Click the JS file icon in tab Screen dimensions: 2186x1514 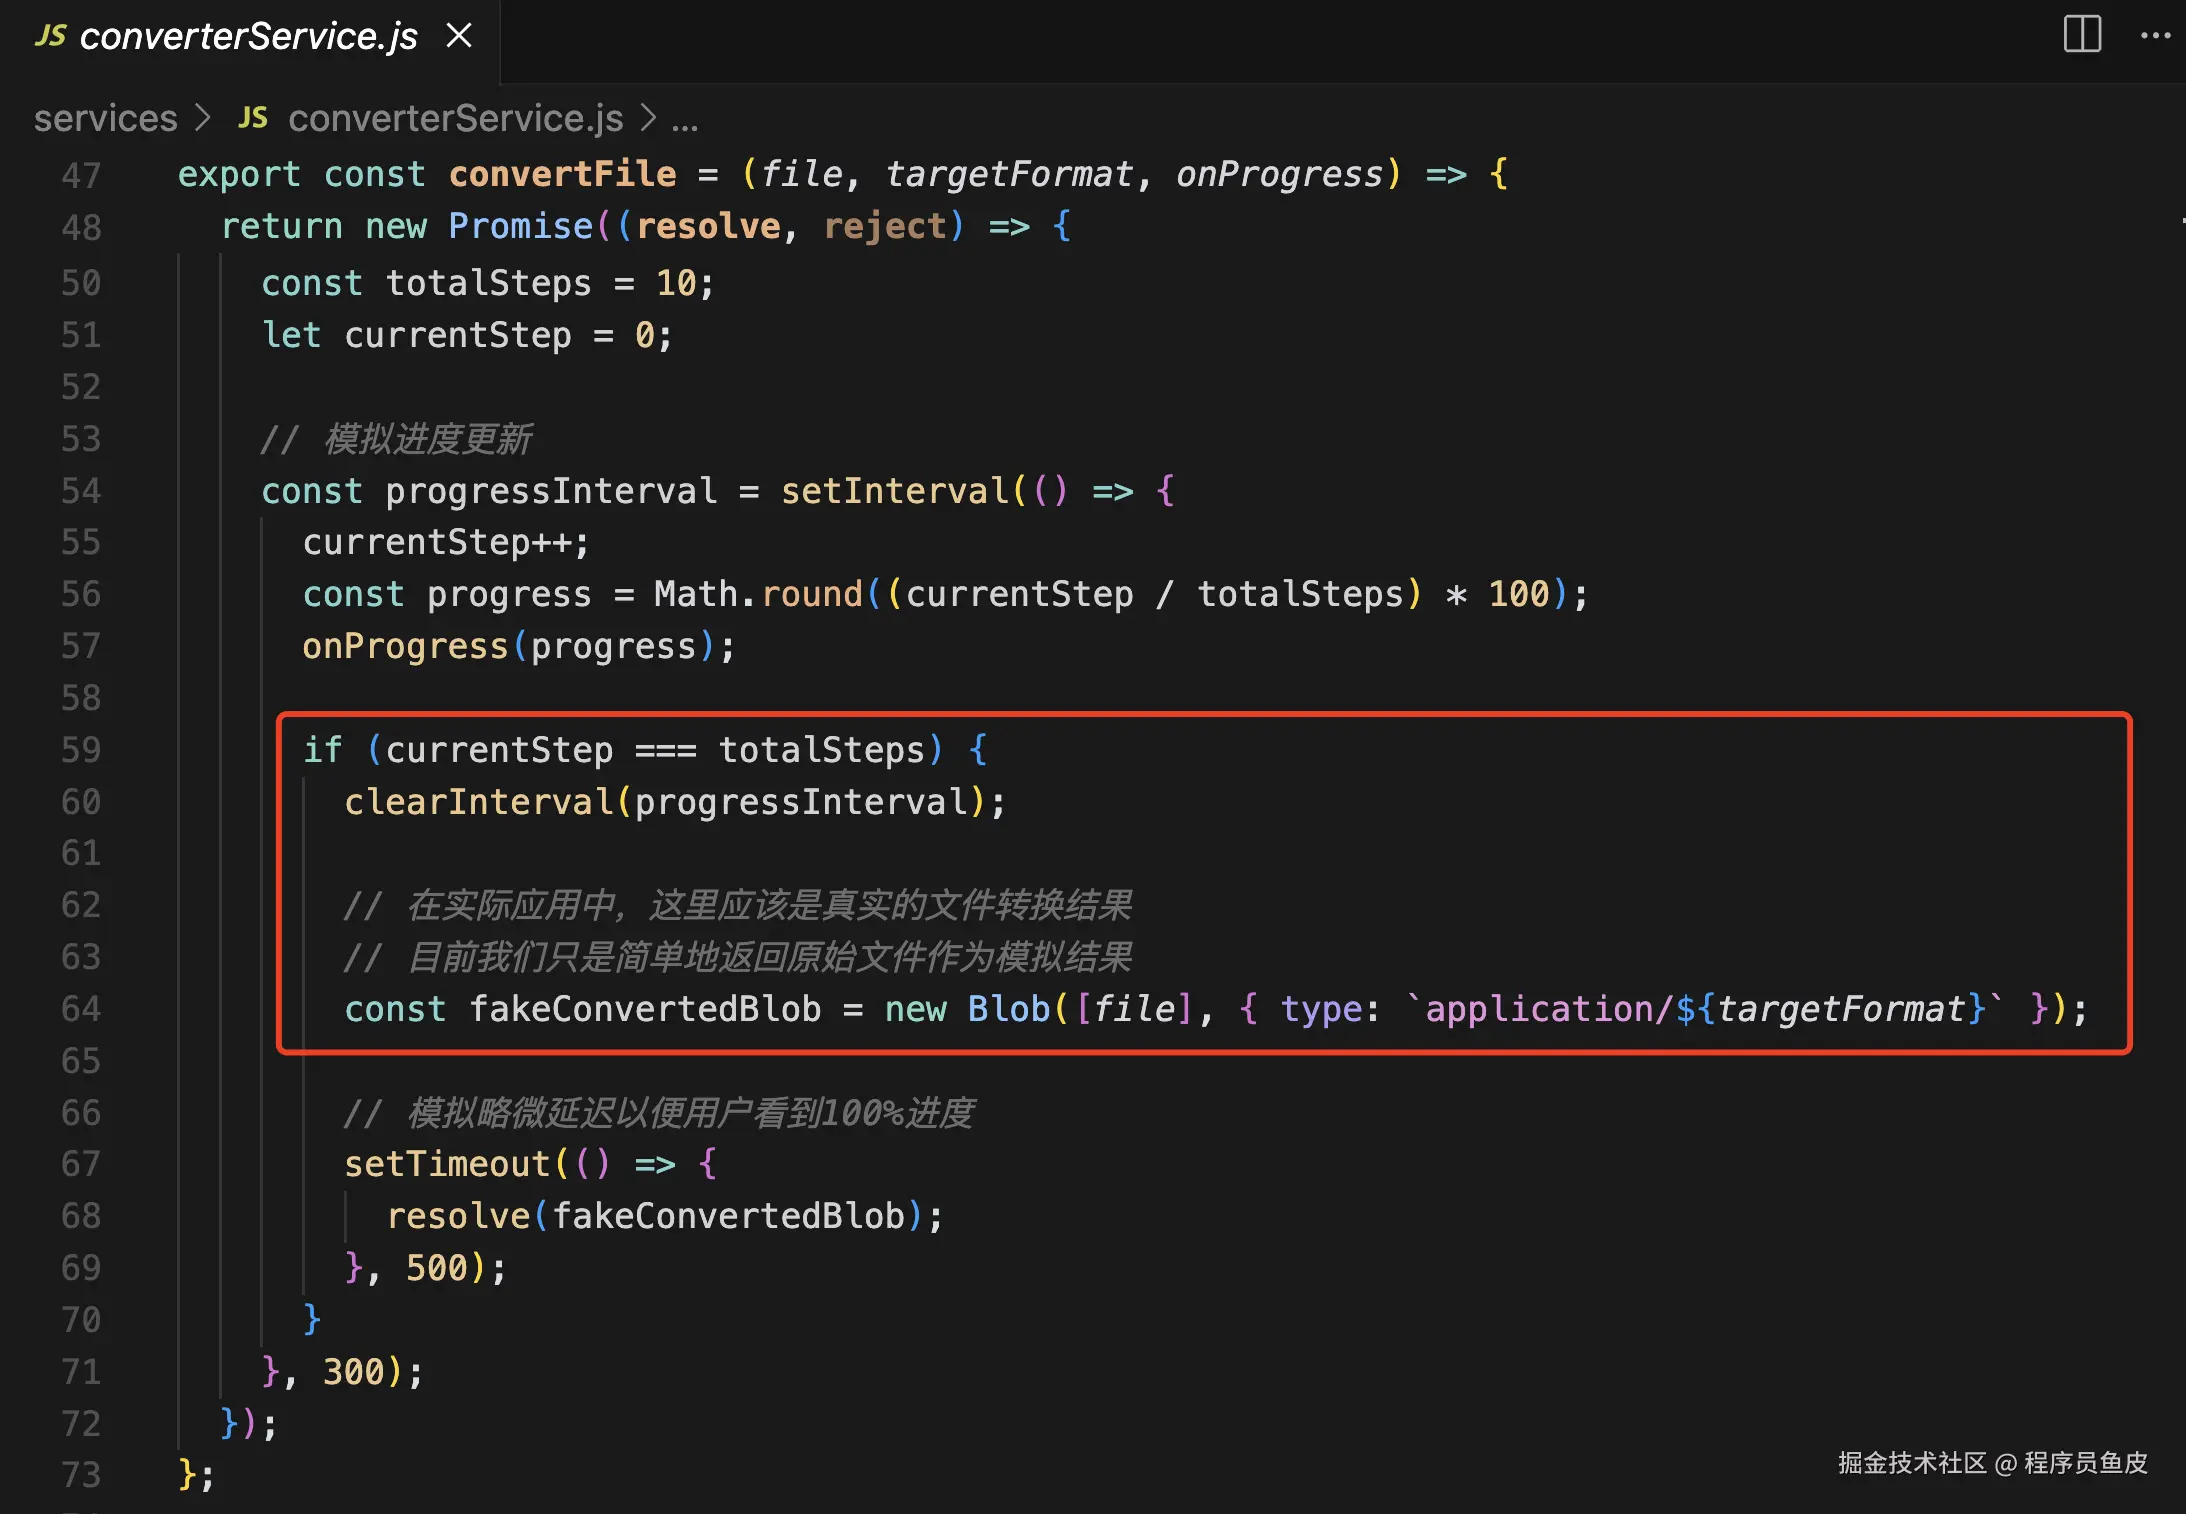pos(50,37)
